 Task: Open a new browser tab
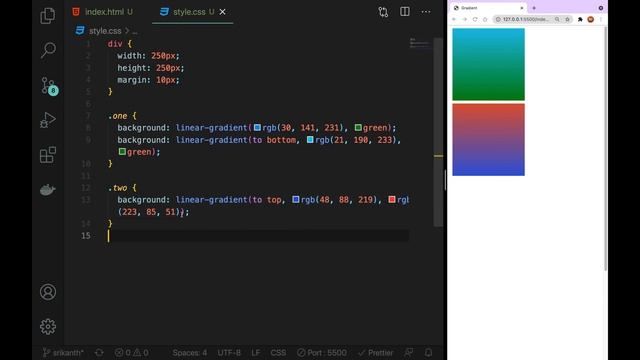534,8
